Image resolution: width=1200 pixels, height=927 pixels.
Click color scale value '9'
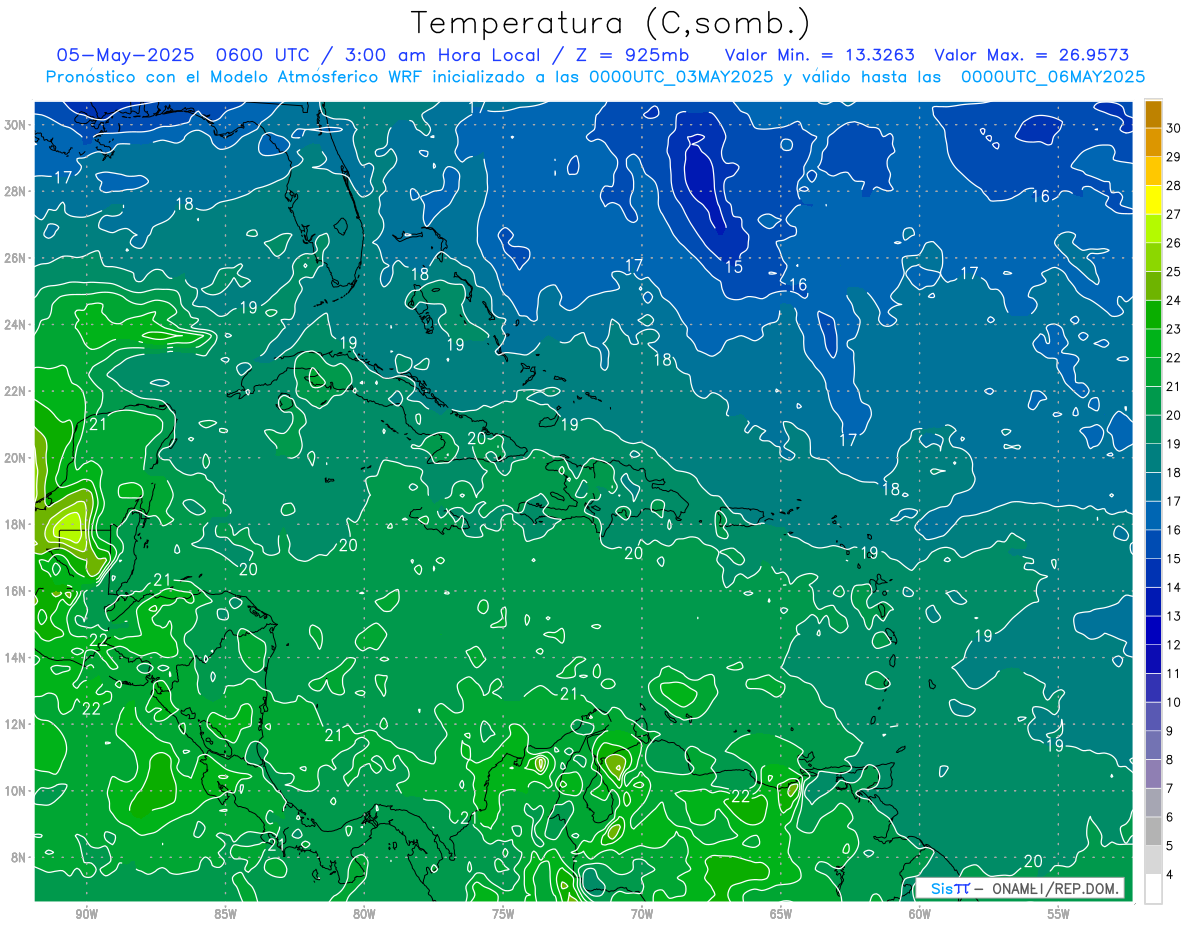1171,731
